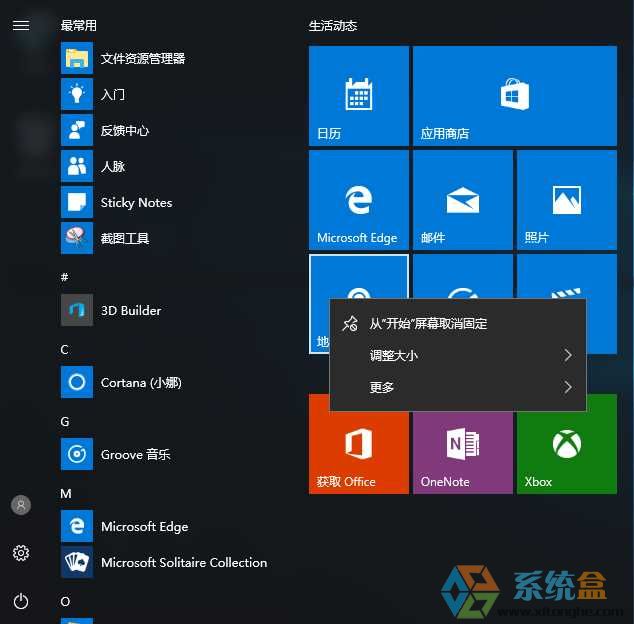Open Microsoft Solitaire Collection icon

point(77,562)
